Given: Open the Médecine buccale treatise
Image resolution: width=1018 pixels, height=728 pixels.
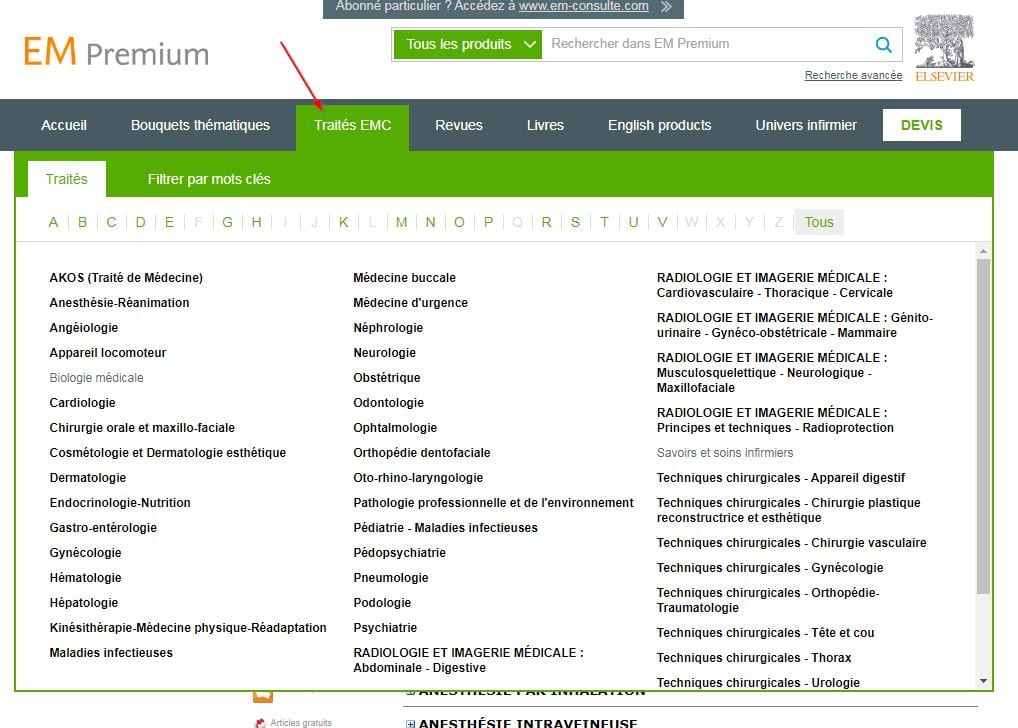Looking at the screenshot, I should point(404,278).
